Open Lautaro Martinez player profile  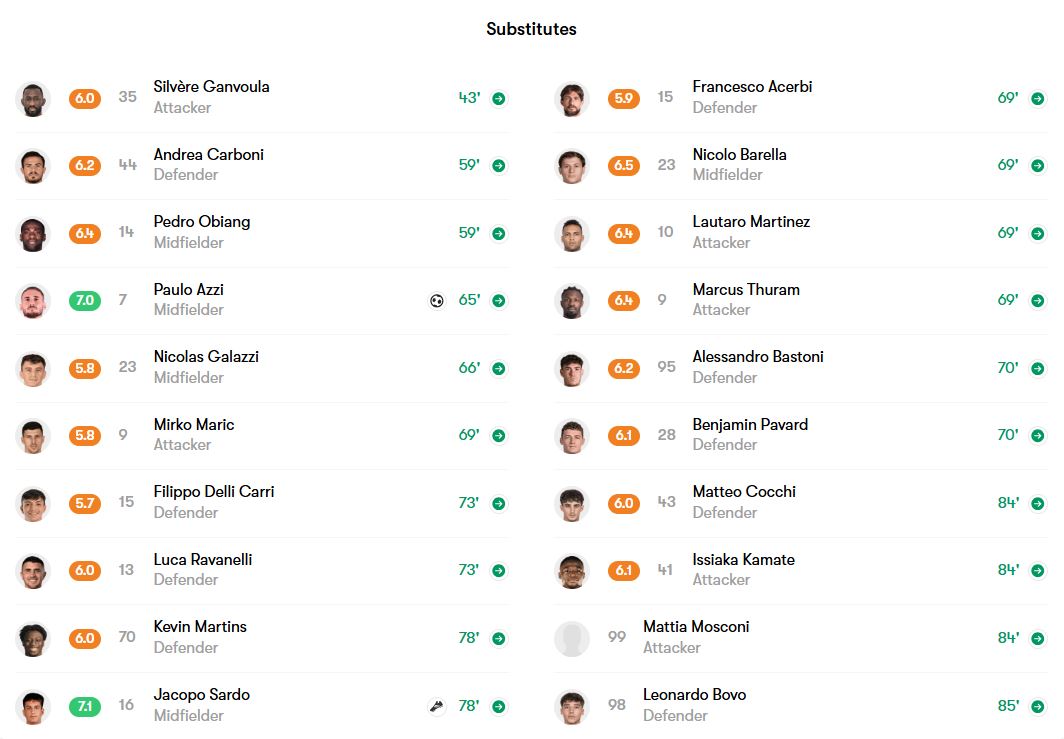point(750,222)
